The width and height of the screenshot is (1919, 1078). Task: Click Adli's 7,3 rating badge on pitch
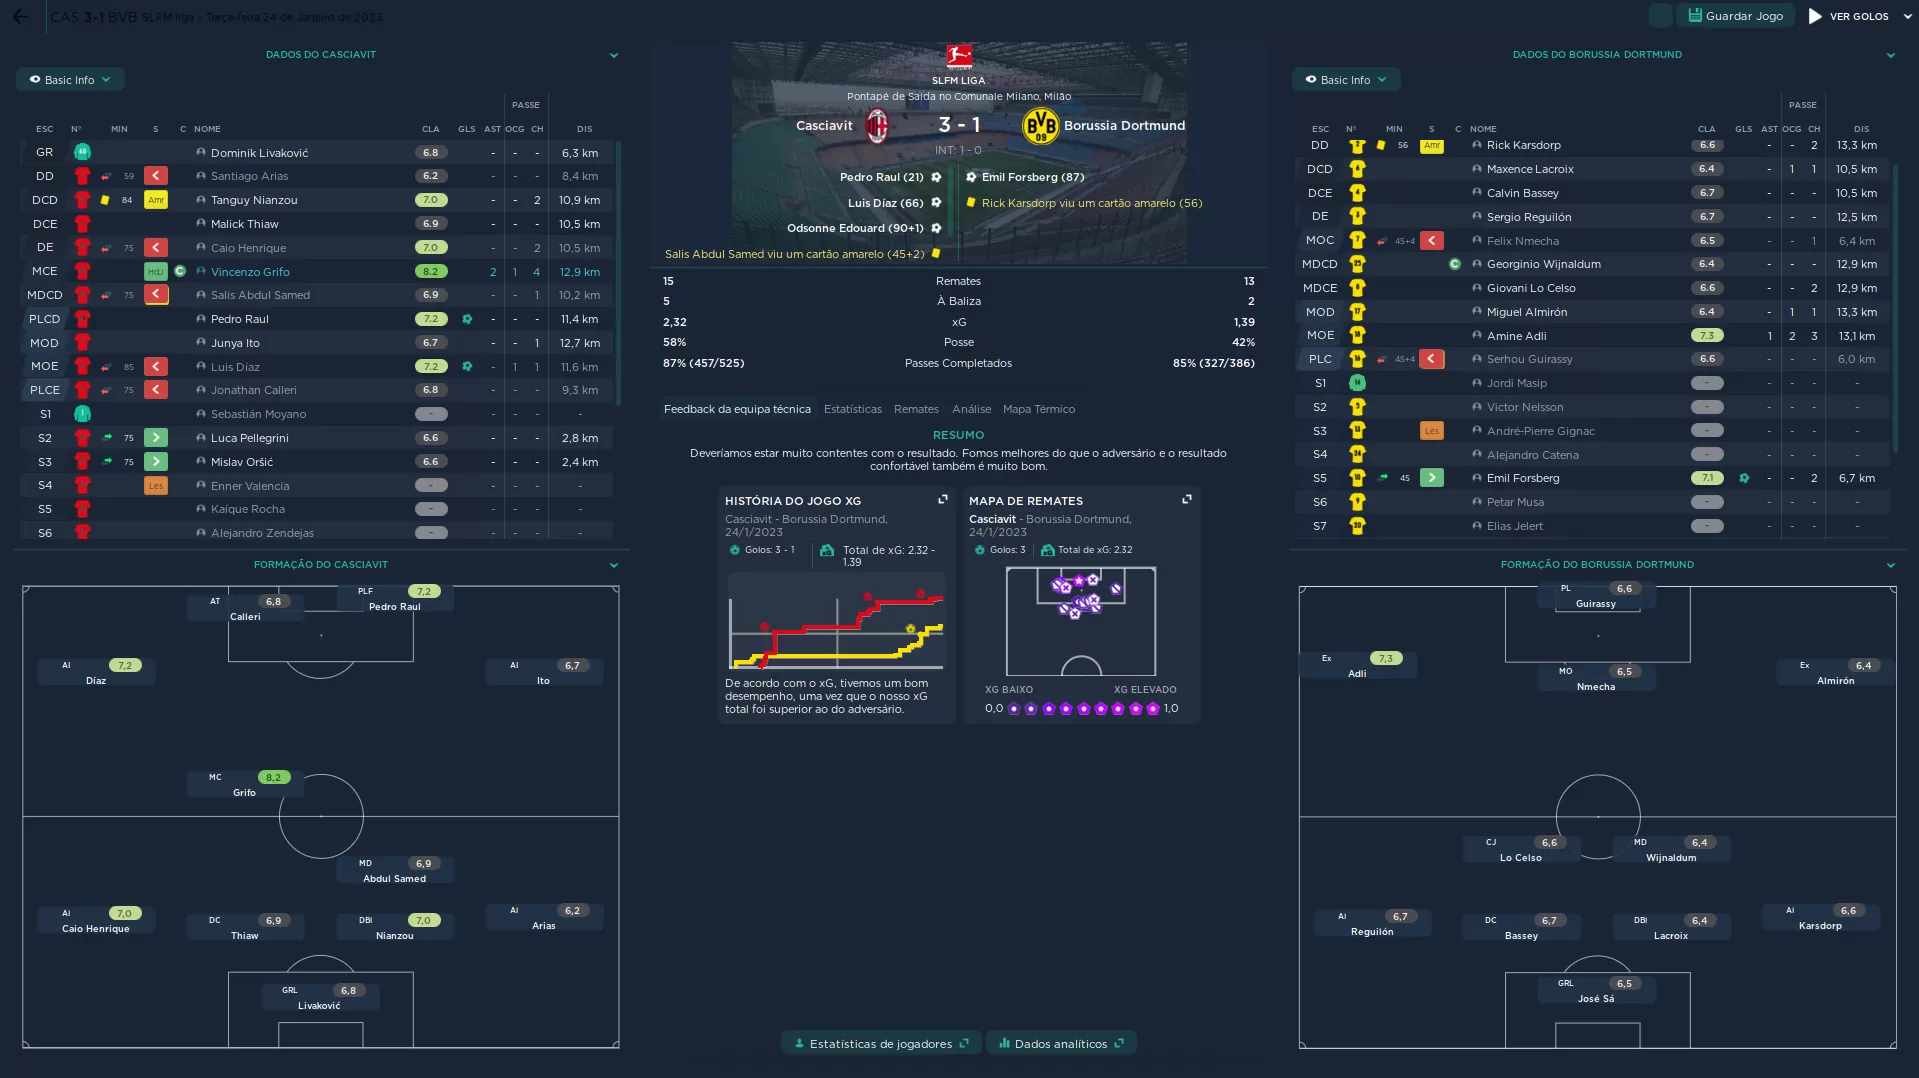point(1386,659)
